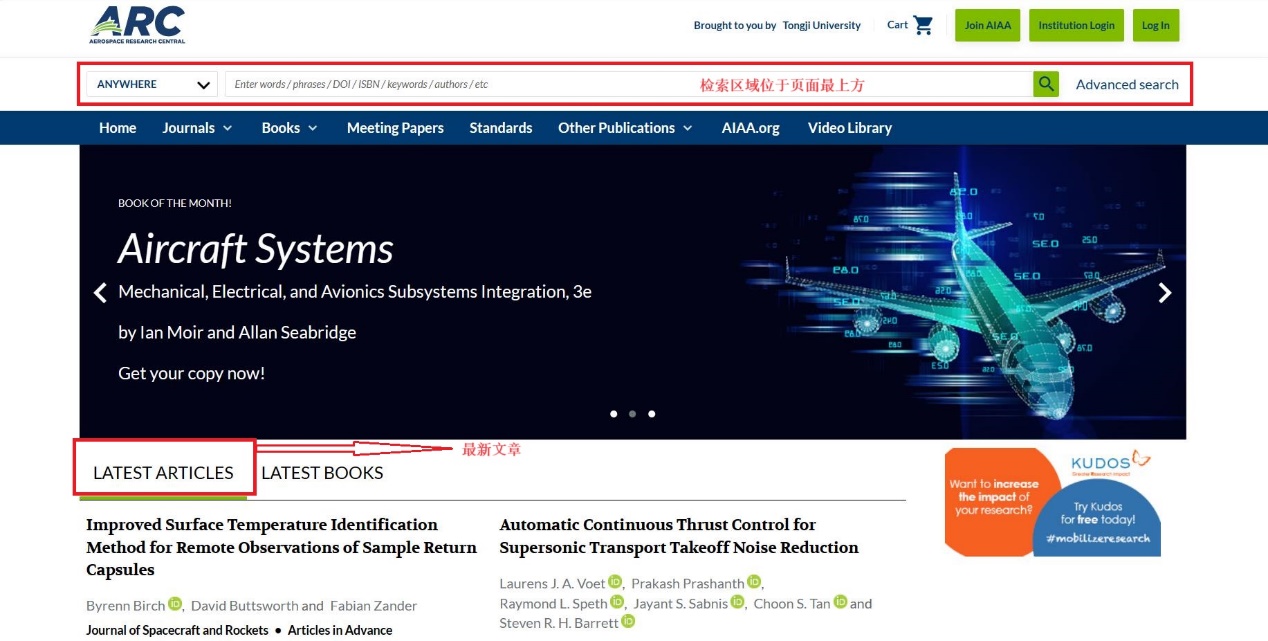Viewport: 1268px width, 641px height.
Task: Open Video Library in navigation bar
Action: [850, 128]
